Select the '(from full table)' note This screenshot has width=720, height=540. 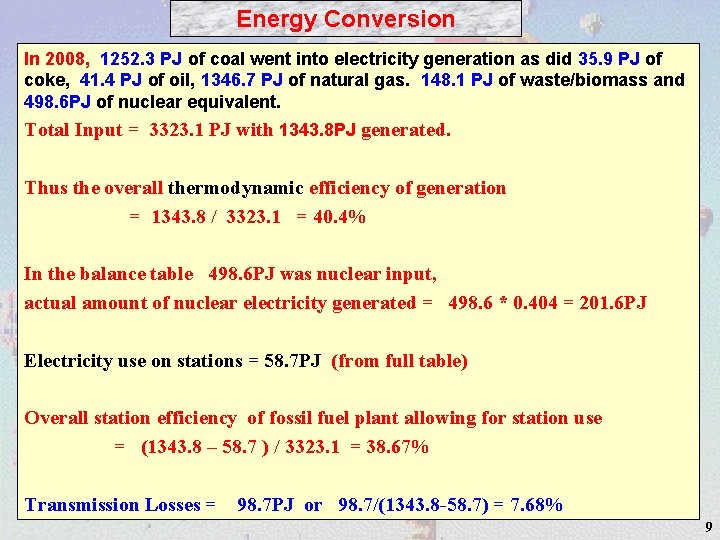click(399, 361)
